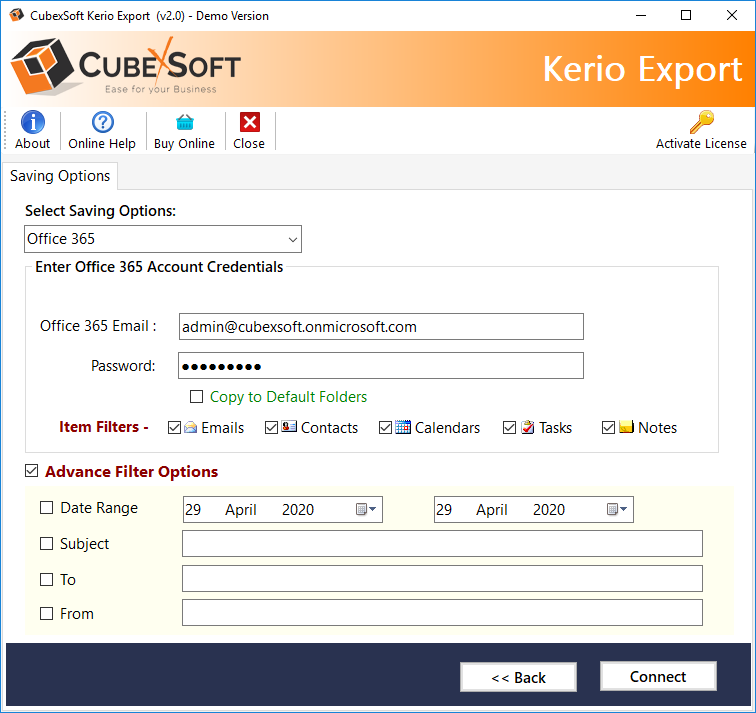
Task: Click the Office 365 Email field
Action: tap(380, 327)
